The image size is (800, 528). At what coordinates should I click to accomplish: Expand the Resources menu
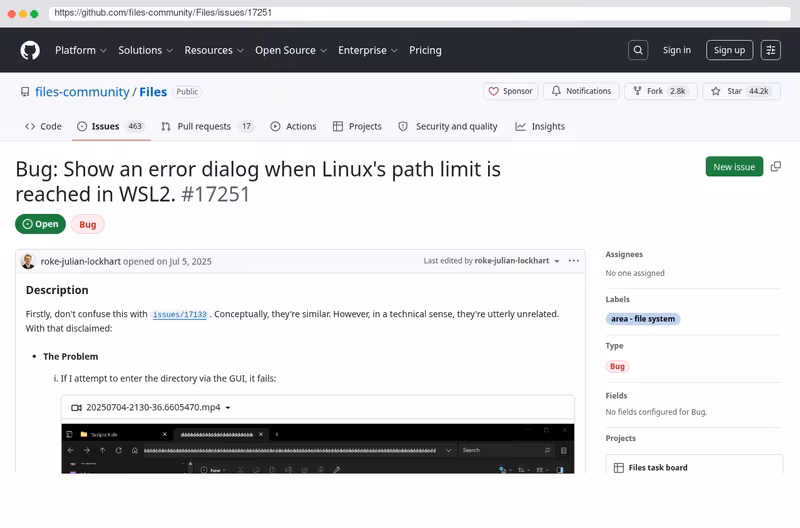tap(214, 51)
